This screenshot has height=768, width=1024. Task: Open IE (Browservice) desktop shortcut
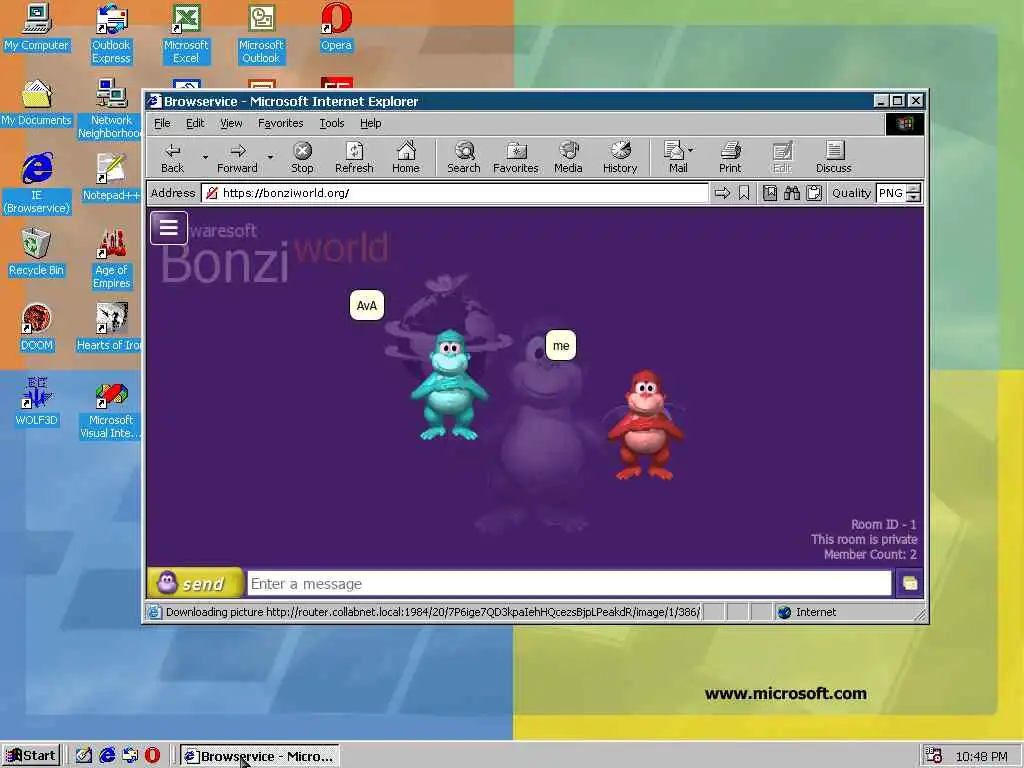pyautogui.click(x=37, y=184)
